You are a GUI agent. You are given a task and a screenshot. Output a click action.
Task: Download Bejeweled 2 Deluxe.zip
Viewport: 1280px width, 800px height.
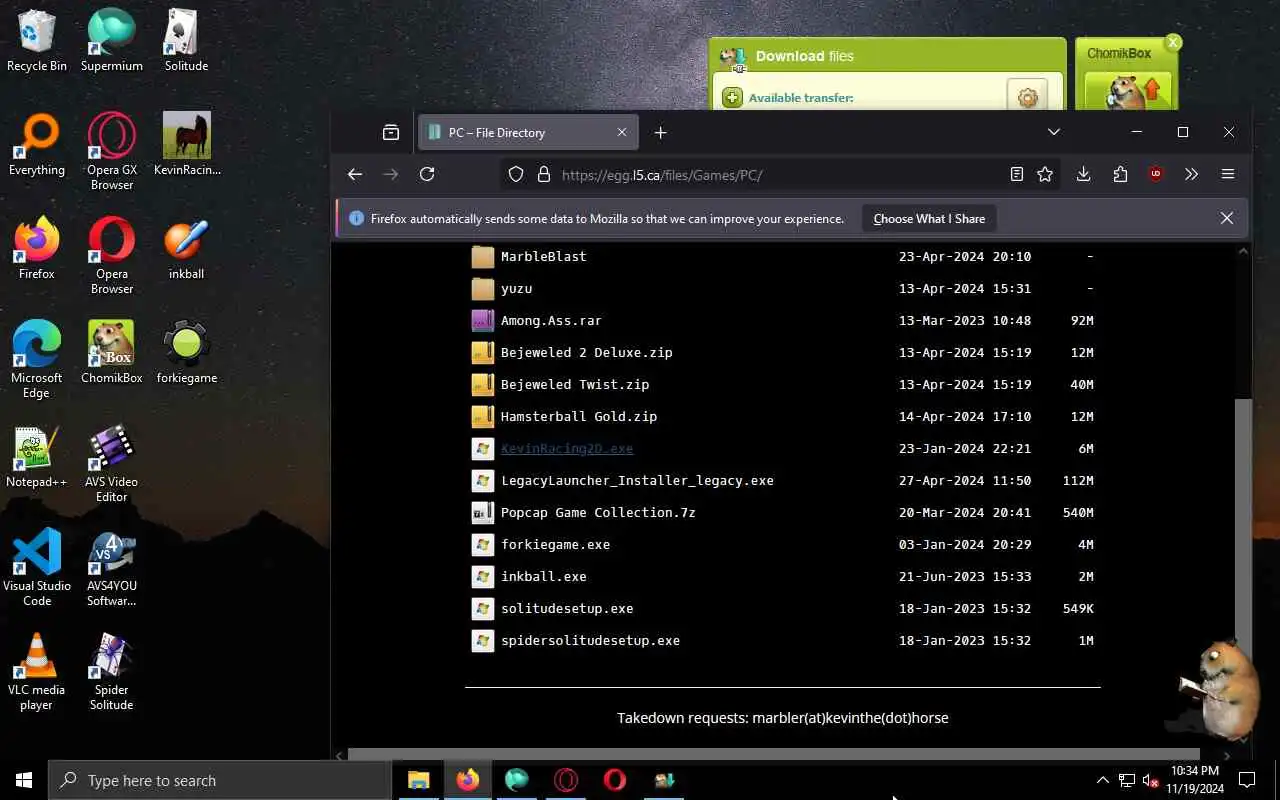click(x=587, y=352)
